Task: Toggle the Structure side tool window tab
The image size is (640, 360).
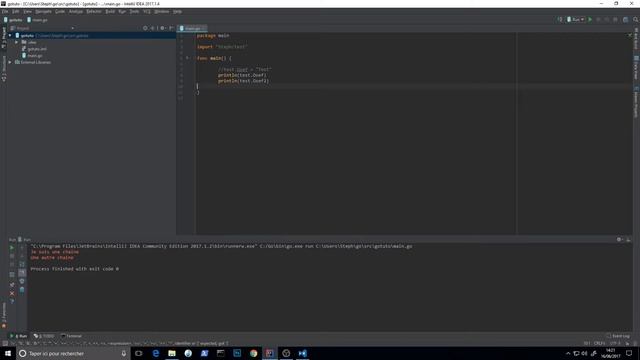Action: pos(4,69)
